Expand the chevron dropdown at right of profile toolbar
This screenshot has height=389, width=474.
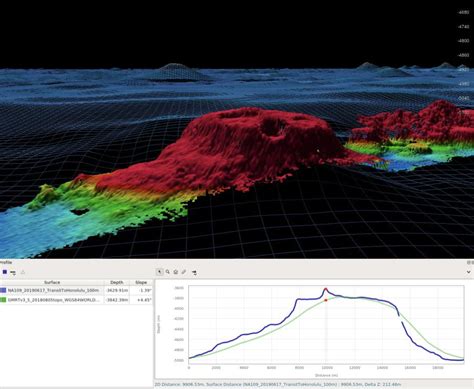pos(468,272)
